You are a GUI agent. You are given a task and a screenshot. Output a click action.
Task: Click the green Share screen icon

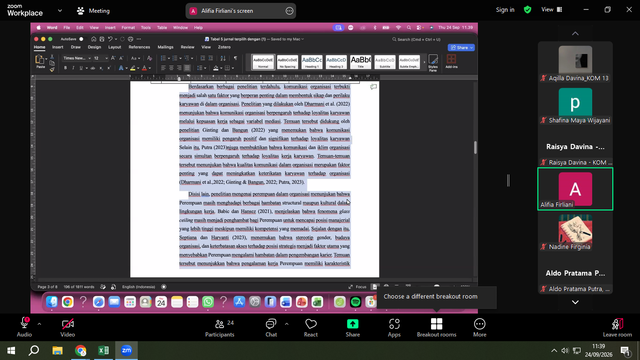(353, 328)
